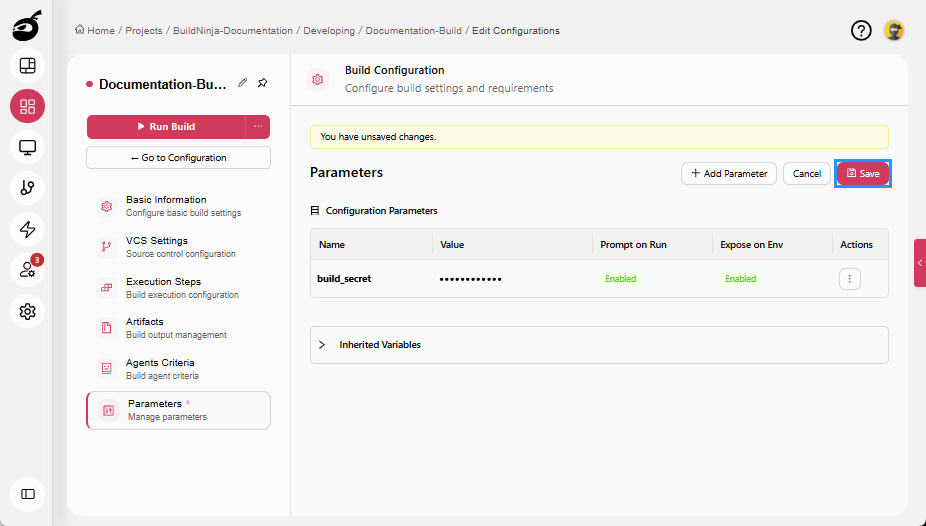
Task: Toggle Prompt on Run Enabled for build_secret
Action: point(620,279)
